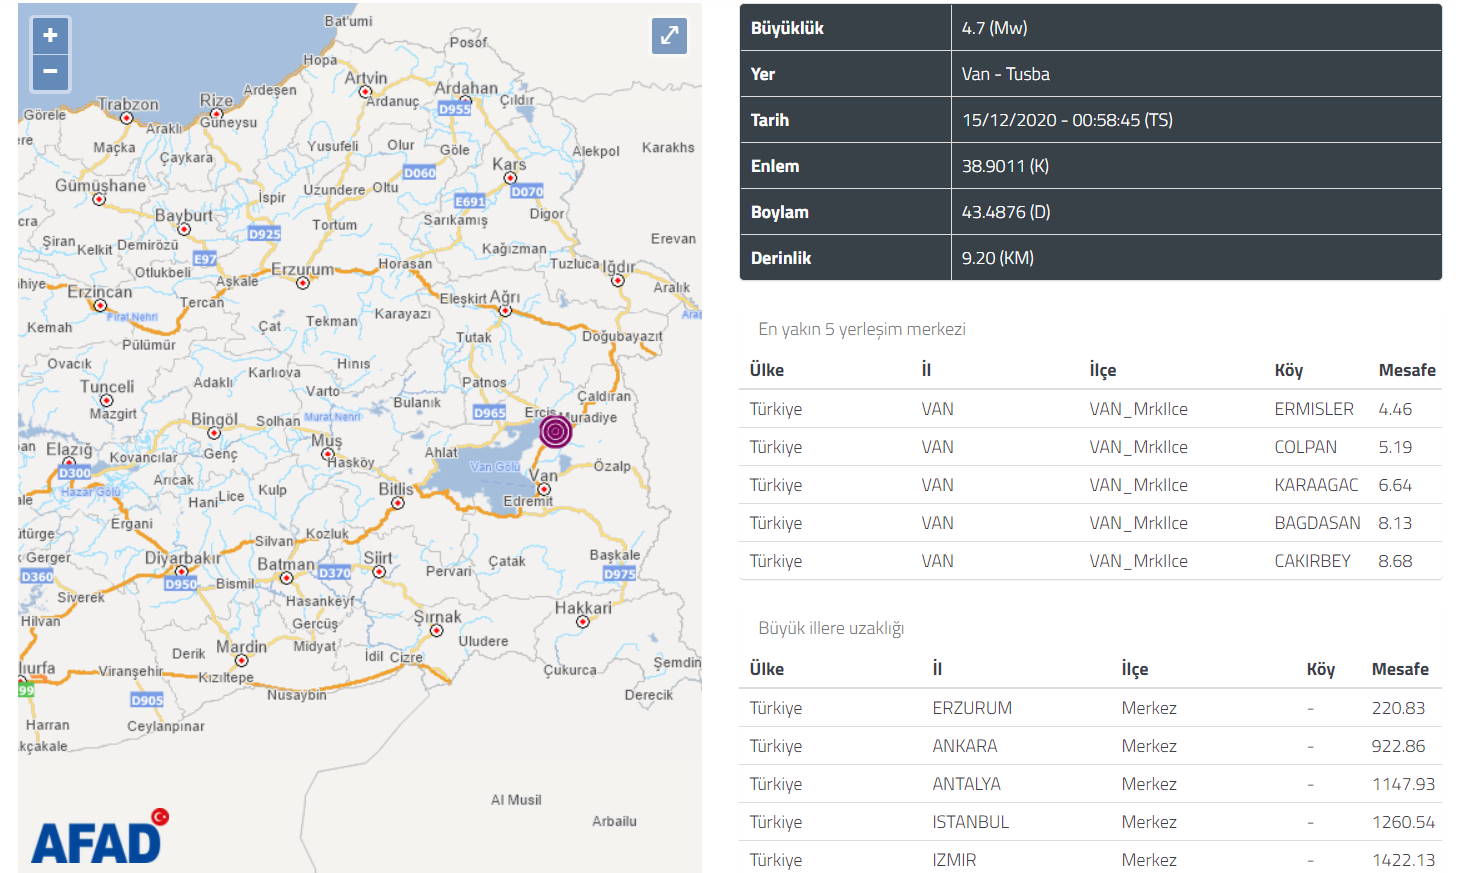Select the Erzurum city marker
This screenshot has height=873, width=1460.
pyautogui.click(x=303, y=283)
